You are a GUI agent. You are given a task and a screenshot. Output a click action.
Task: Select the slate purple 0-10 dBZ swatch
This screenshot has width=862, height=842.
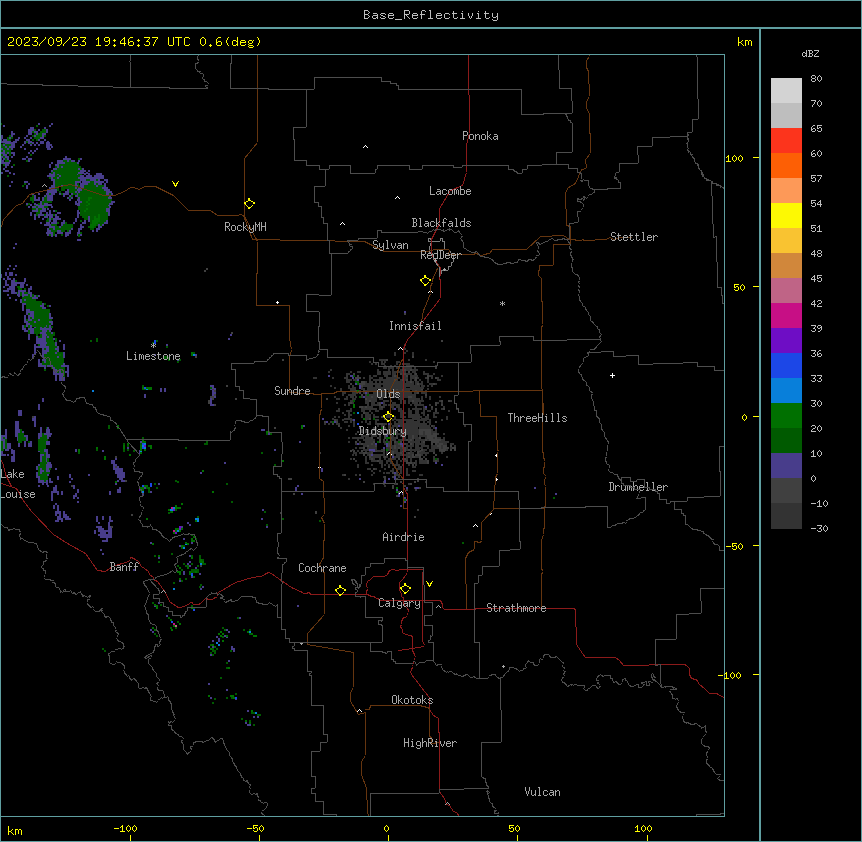786,466
